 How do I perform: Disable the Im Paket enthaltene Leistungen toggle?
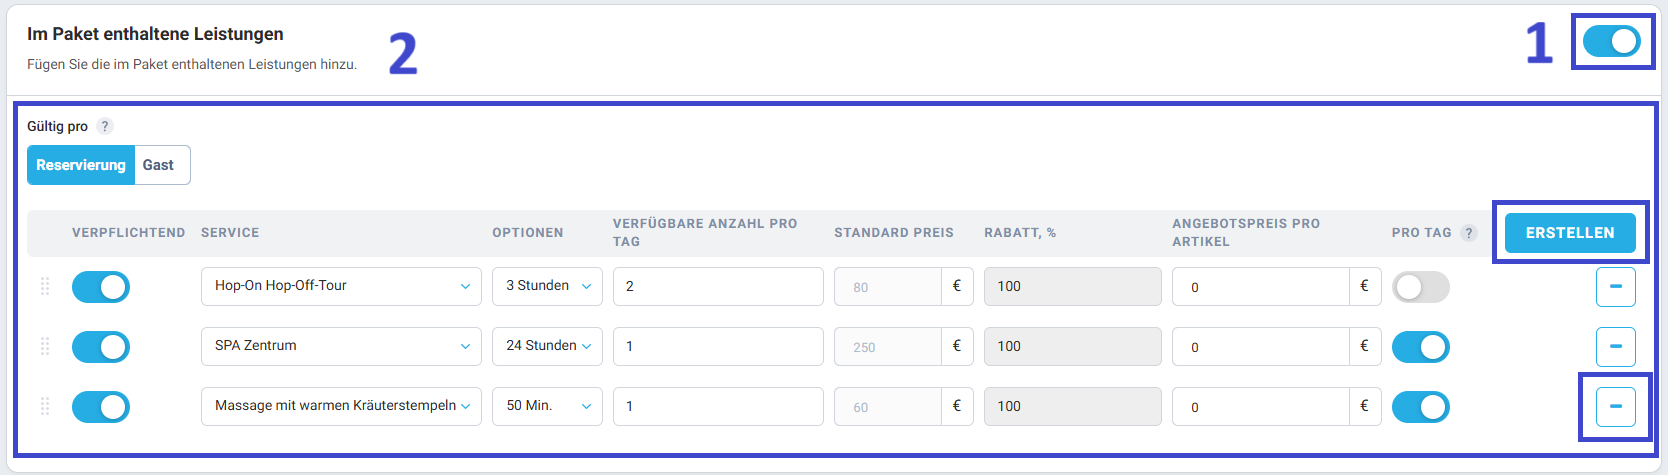point(1612,41)
